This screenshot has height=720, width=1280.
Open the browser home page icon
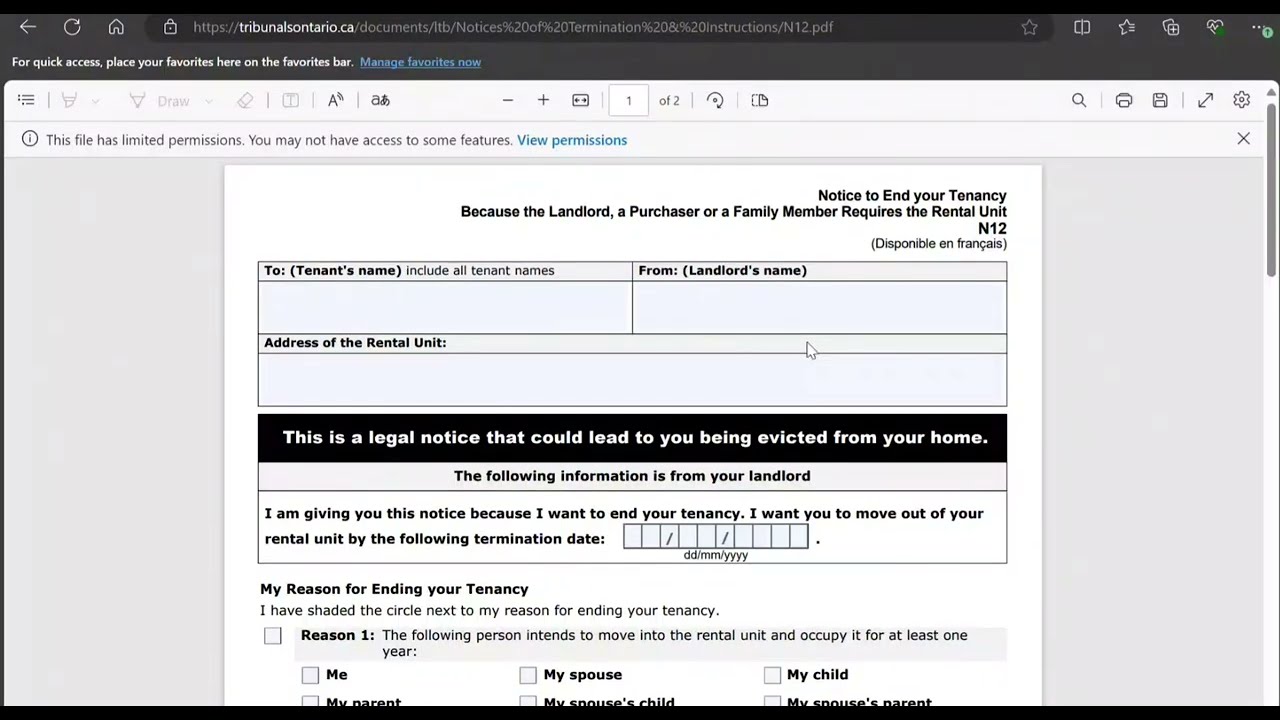[x=116, y=27]
